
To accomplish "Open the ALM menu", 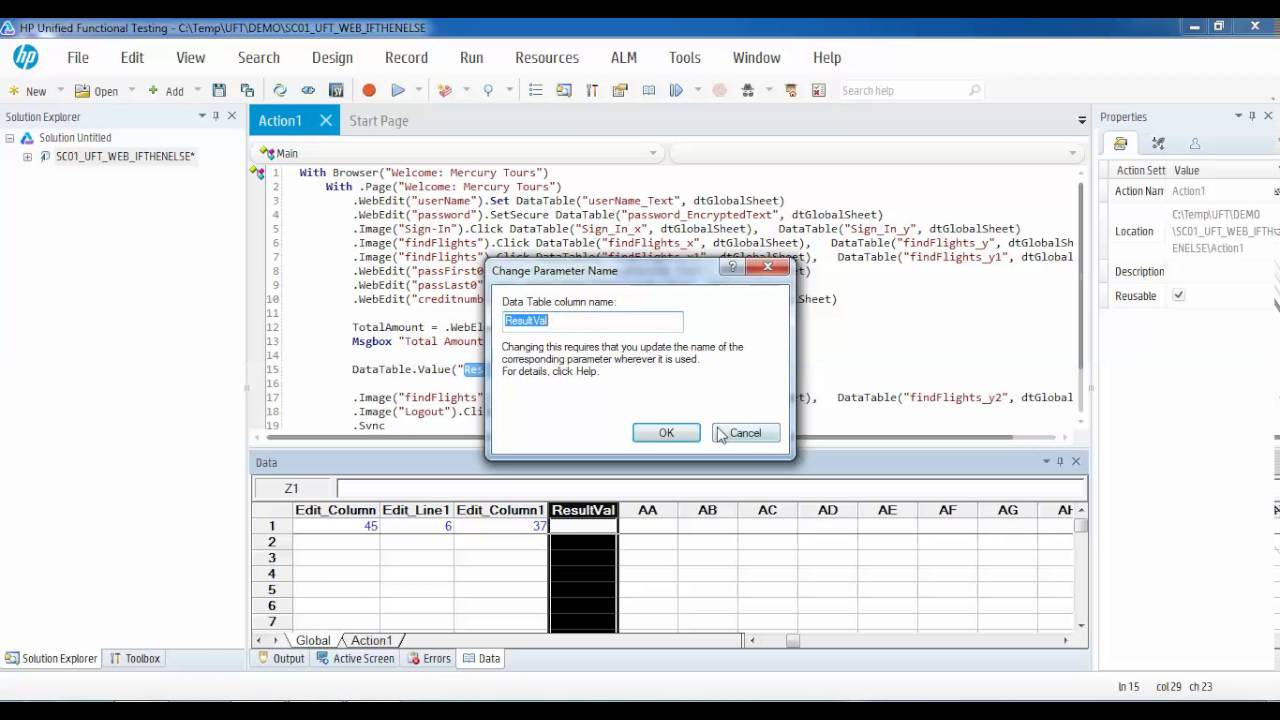I will pos(624,57).
